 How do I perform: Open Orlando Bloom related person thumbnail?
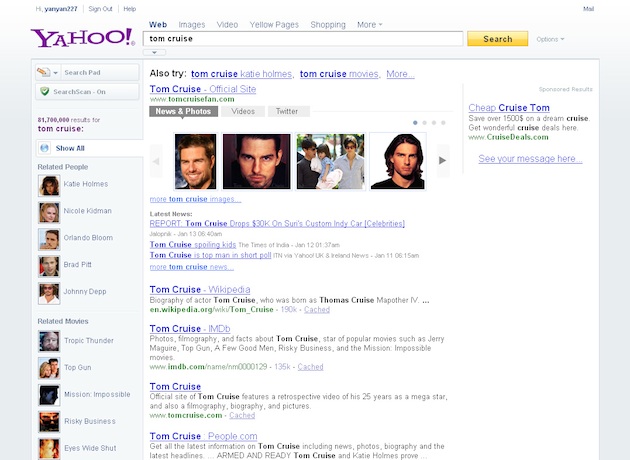(49, 239)
